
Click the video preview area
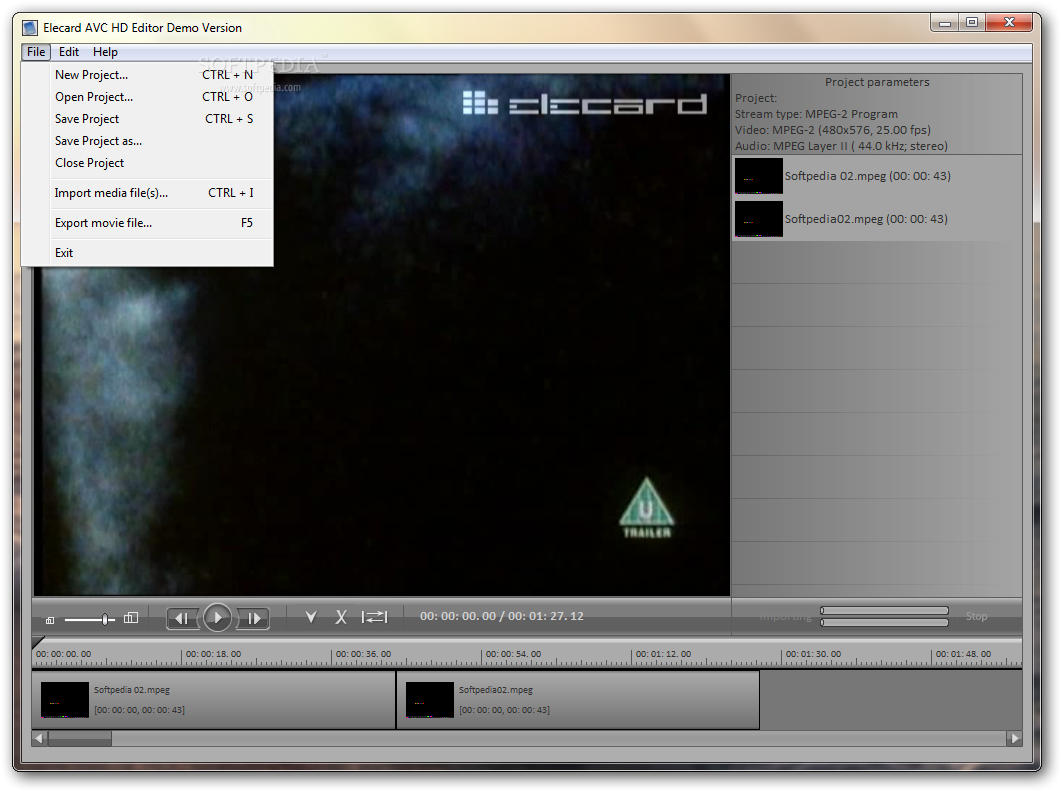coord(382,335)
